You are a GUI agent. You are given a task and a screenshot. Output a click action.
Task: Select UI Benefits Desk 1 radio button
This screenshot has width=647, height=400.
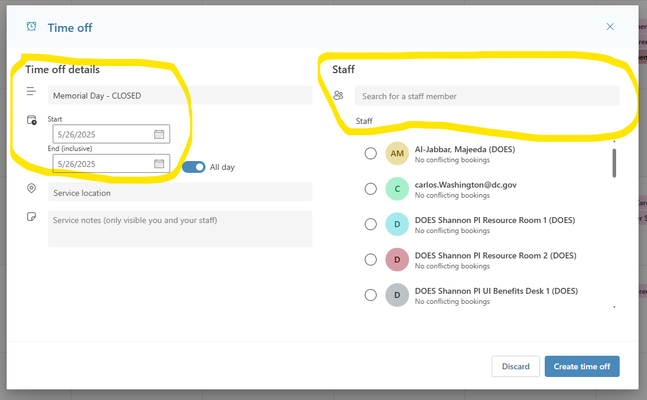coord(371,295)
